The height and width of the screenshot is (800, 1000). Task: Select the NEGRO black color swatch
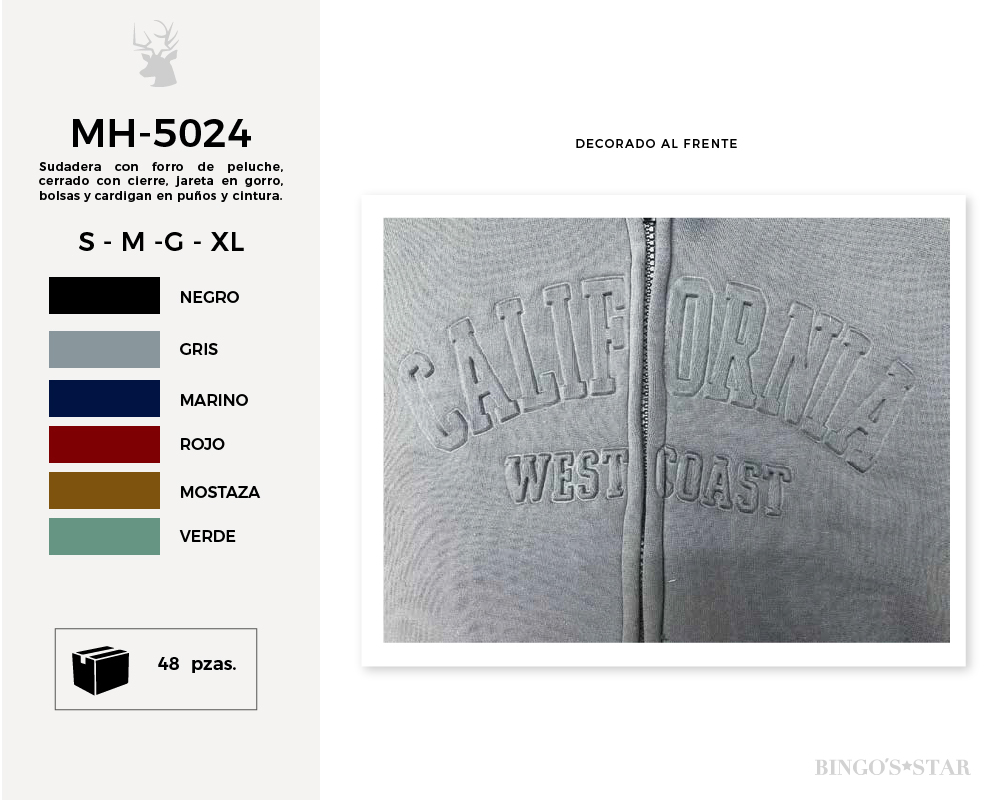pyautogui.click(x=105, y=295)
